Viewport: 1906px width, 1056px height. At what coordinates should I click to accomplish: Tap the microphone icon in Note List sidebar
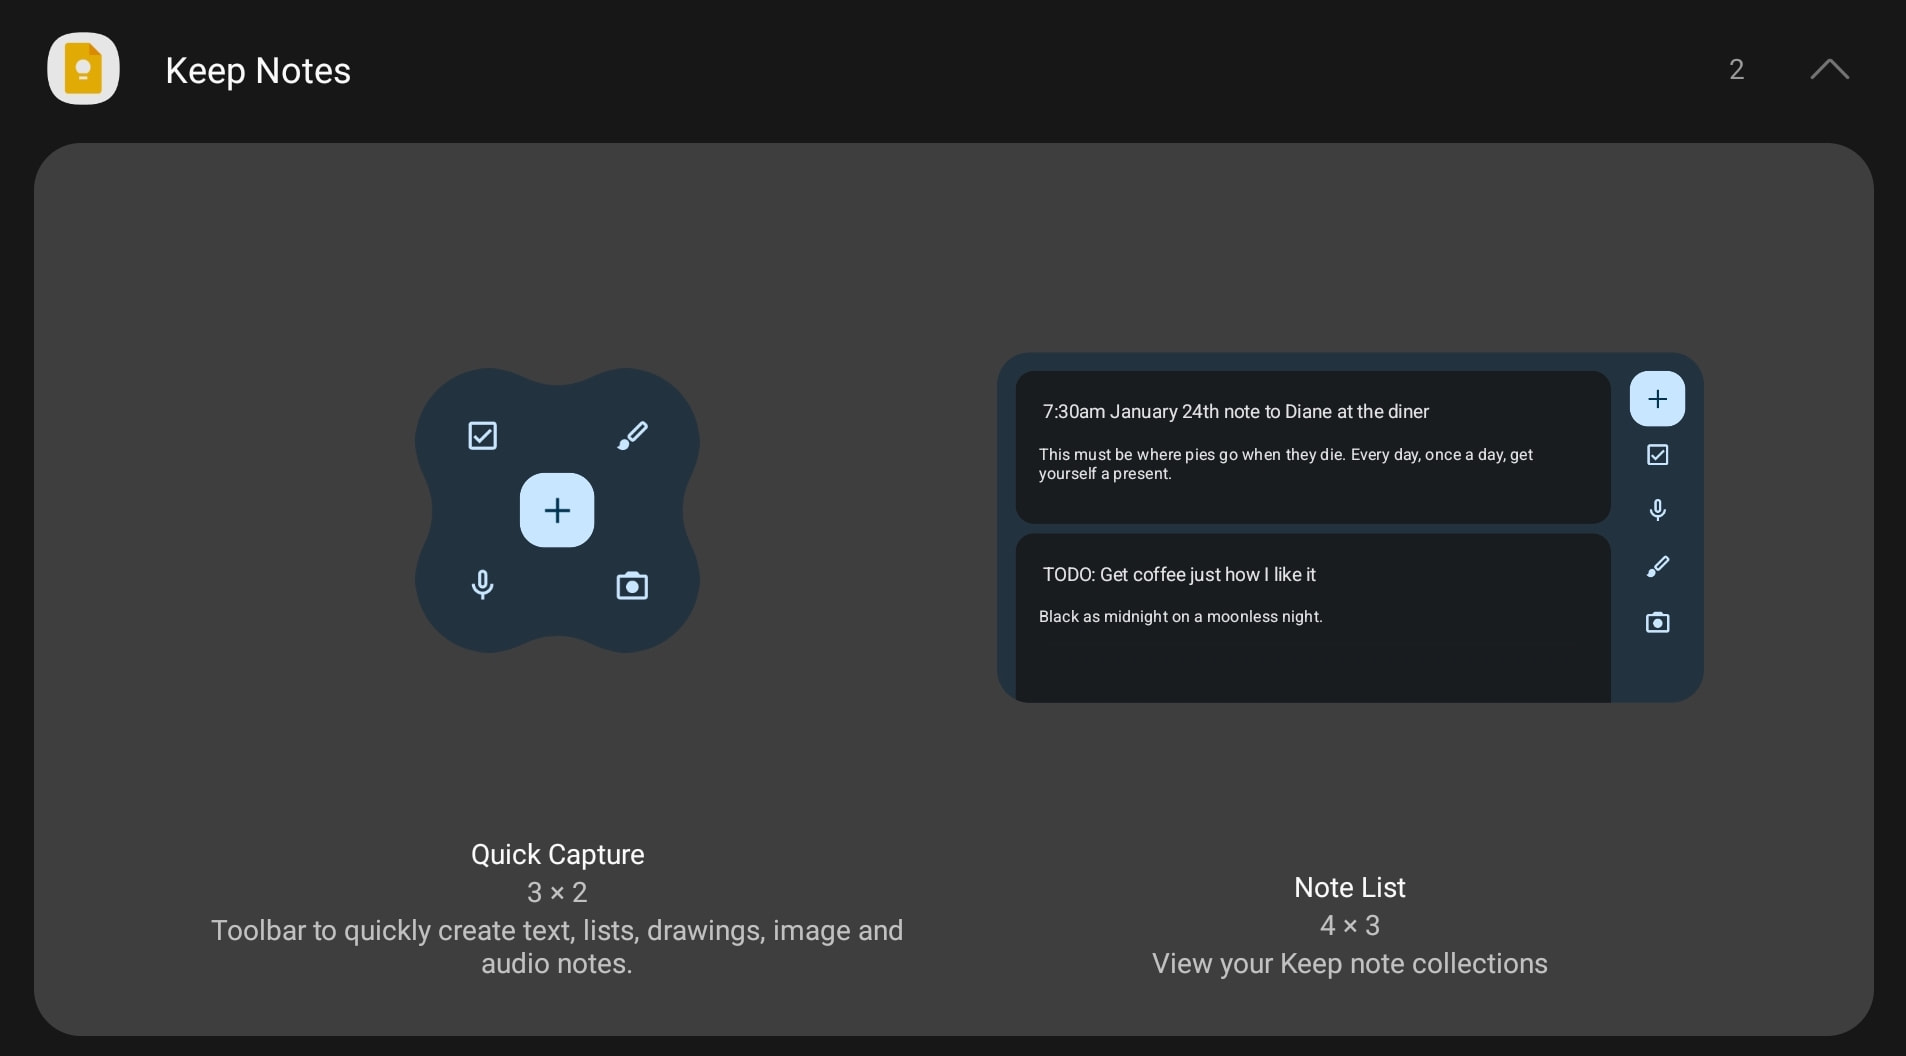pyautogui.click(x=1657, y=510)
